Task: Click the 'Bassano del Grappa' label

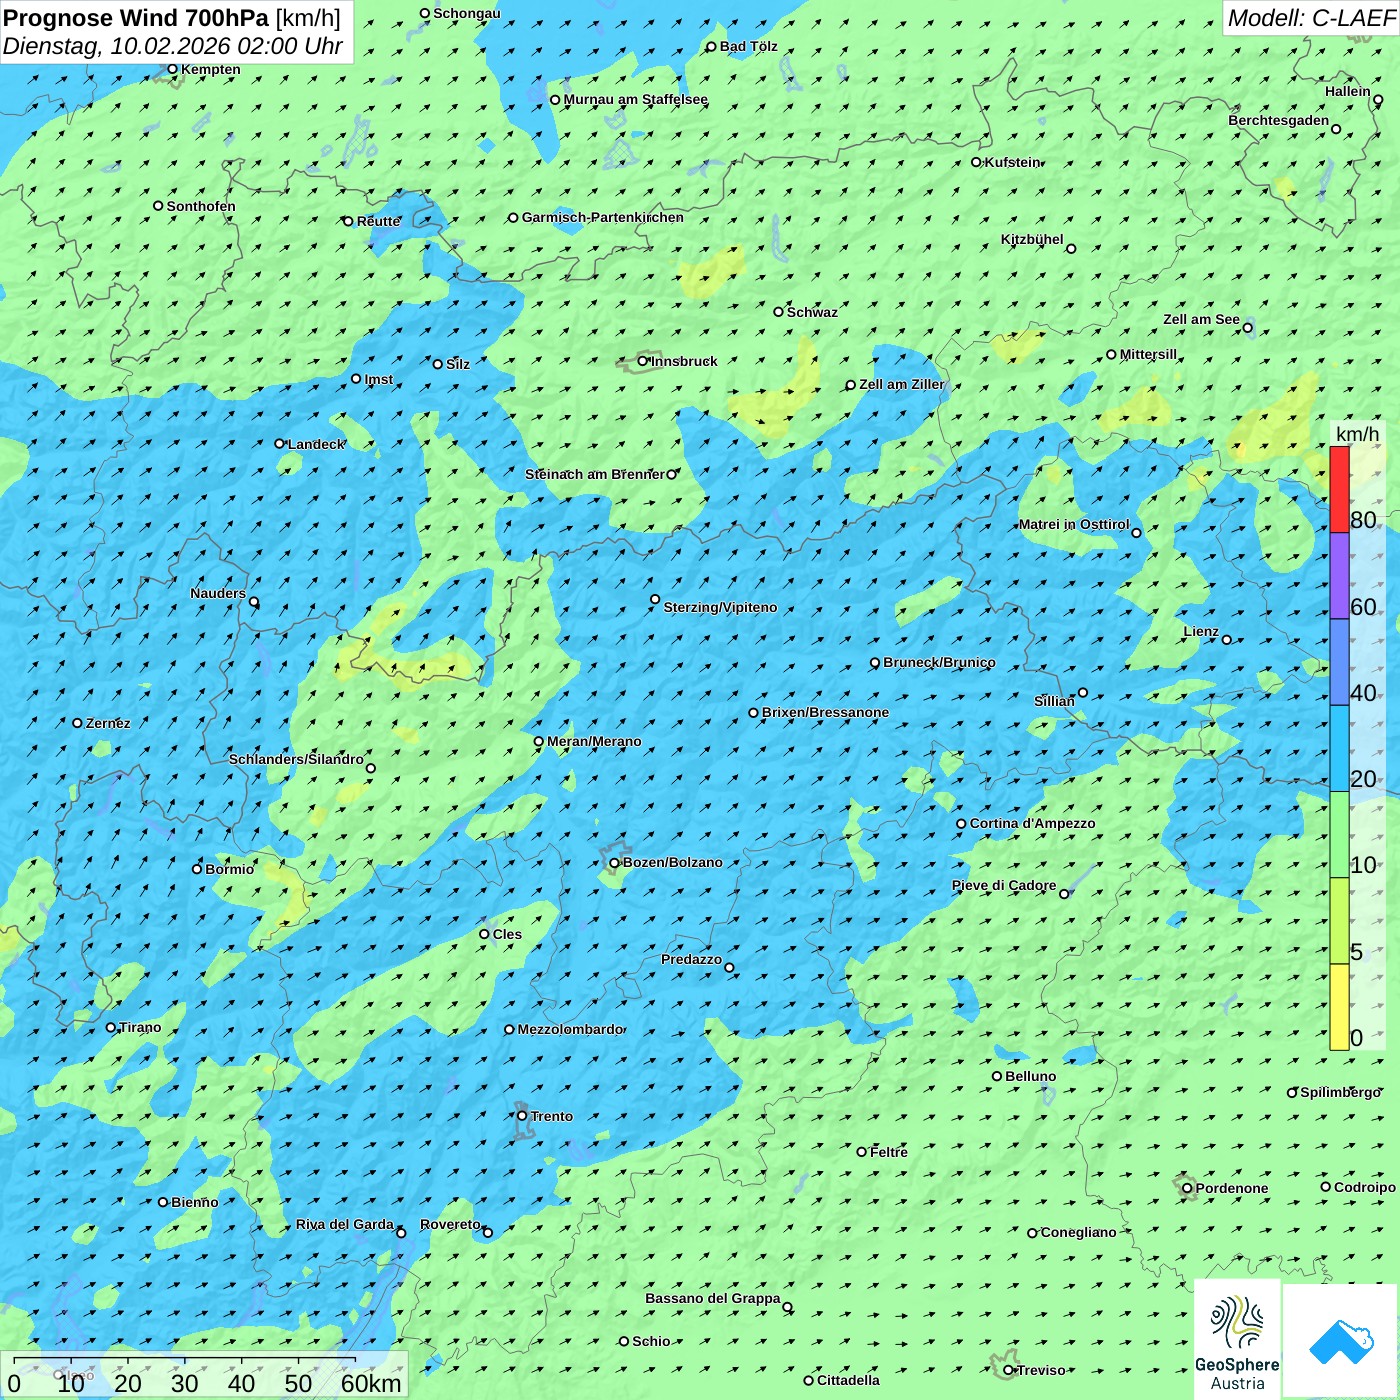Action: tap(712, 1298)
